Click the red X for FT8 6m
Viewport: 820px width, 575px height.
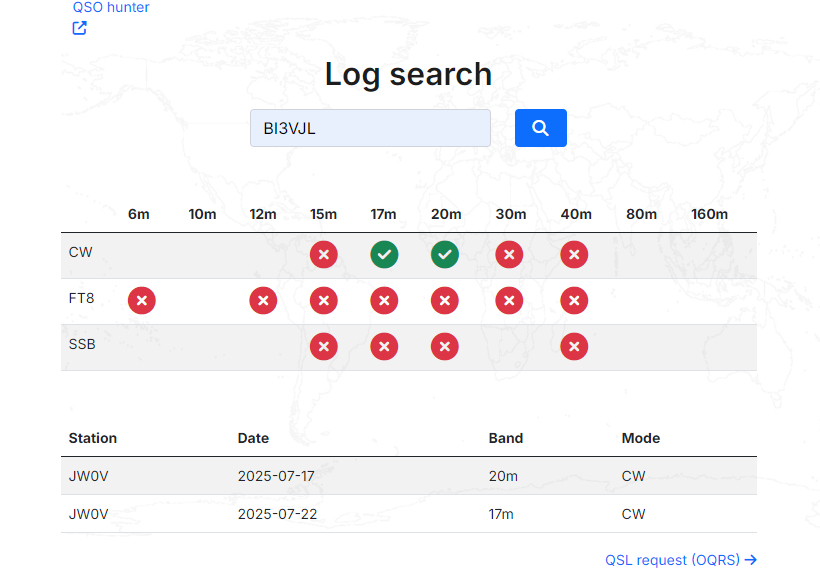click(142, 300)
